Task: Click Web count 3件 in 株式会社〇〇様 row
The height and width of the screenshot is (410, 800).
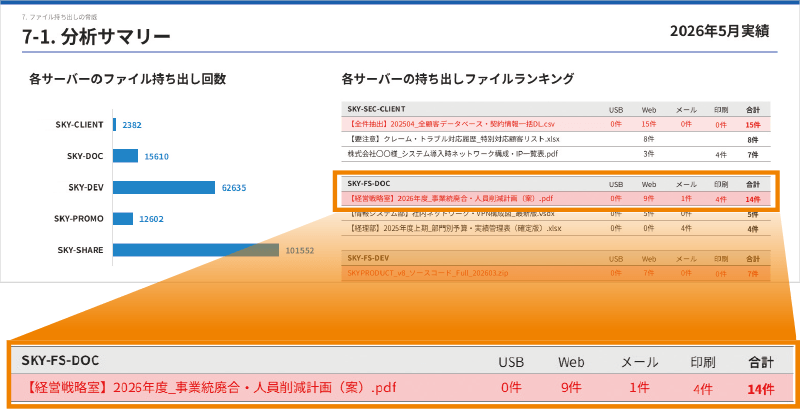Action: (649, 153)
